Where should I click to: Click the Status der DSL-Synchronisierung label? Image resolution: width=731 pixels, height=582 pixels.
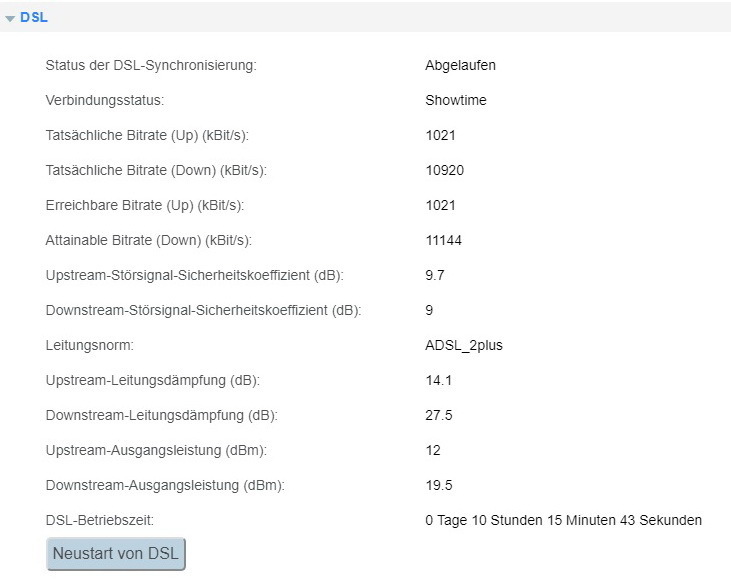point(151,65)
